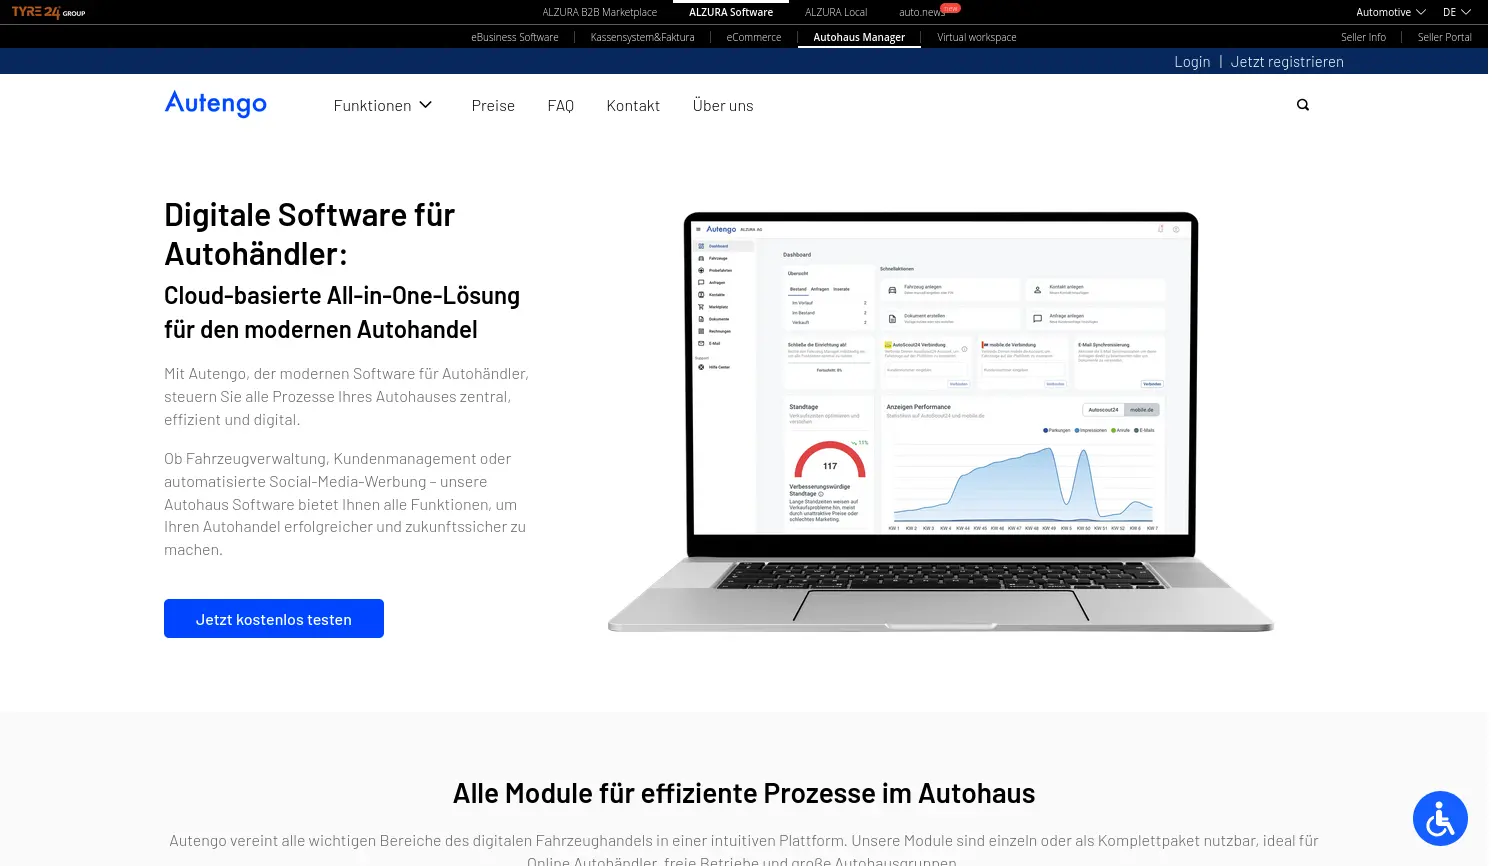Open the Kontakt page
This screenshot has height=866, width=1500.
pos(633,105)
